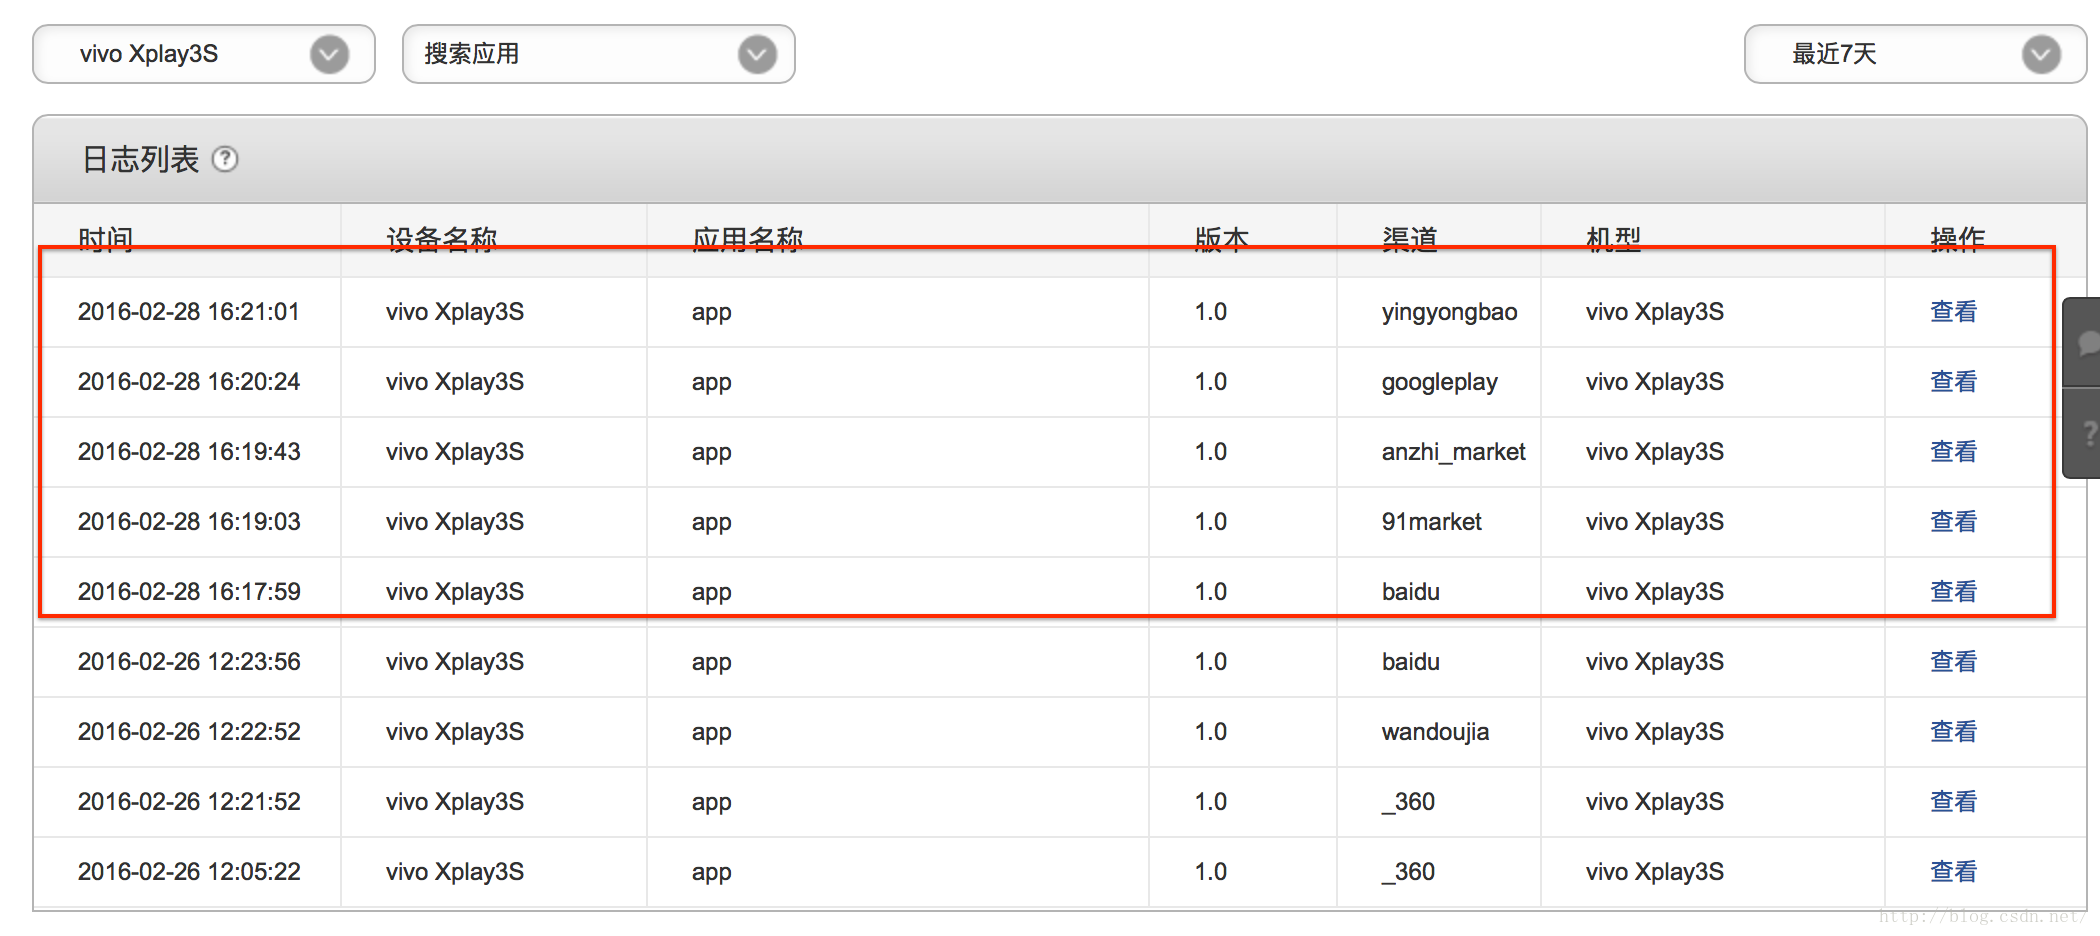Viewport: 2100px width, 936px height.
Task: View log from 2016-02-26 12:21:52
Action: pos(1953,802)
